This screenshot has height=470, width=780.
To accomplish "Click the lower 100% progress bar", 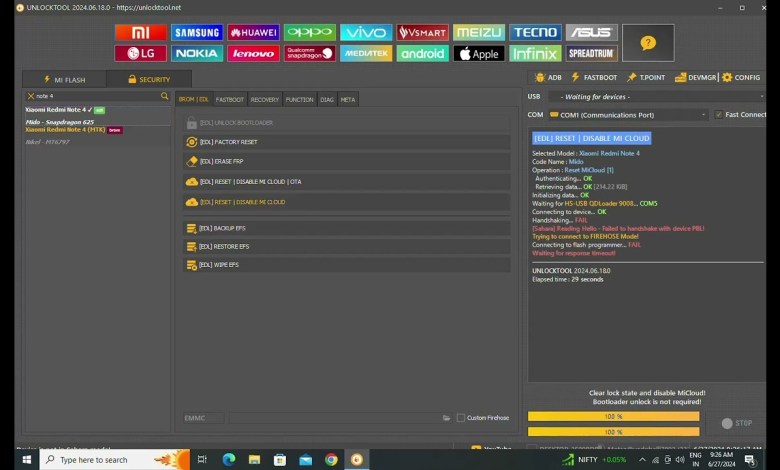I will (x=613, y=432).
